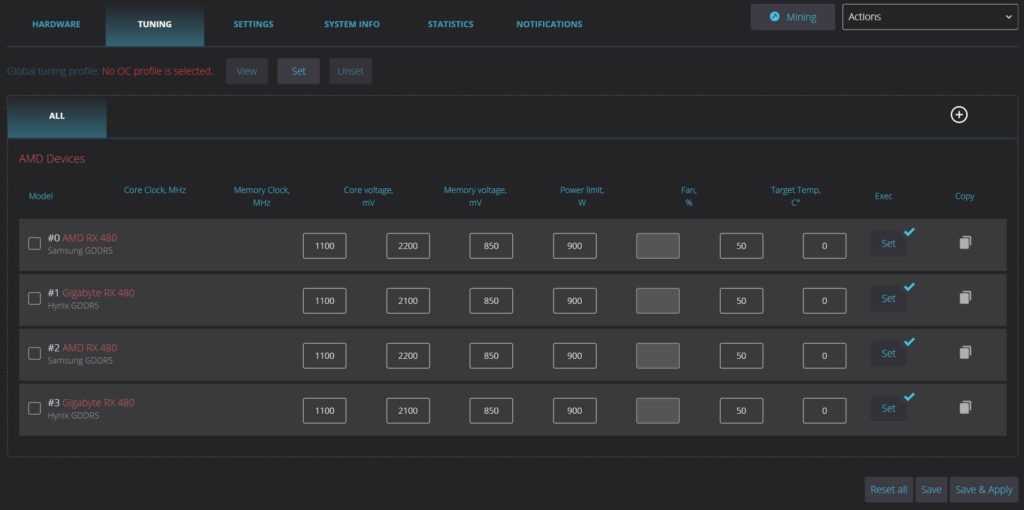Copy settings from device #3 row
1024x510 pixels.
(964, 407)
